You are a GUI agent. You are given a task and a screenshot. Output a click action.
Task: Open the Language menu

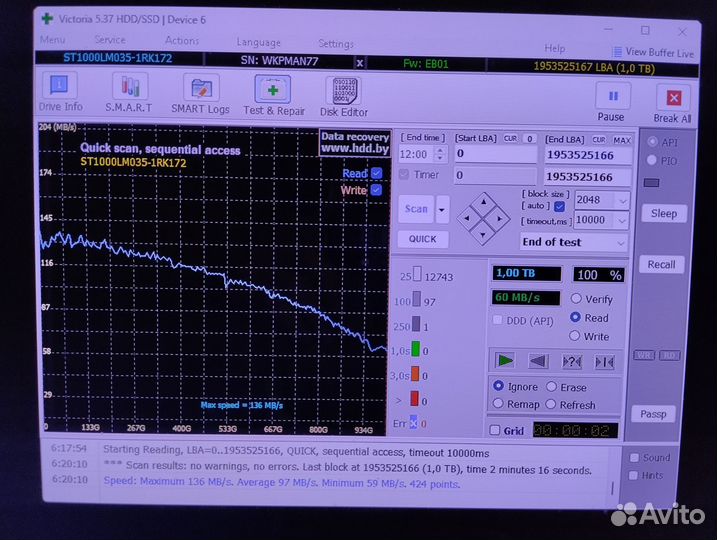coord(258,42)
